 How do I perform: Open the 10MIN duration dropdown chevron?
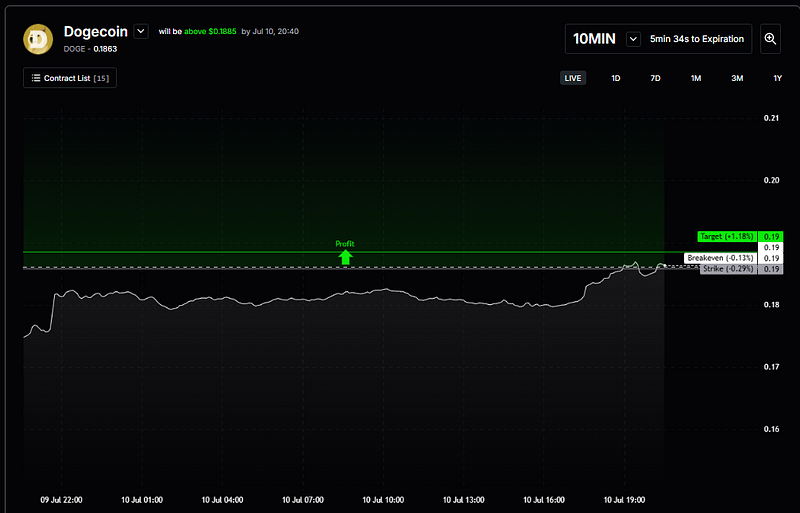[x=633, y=39]
